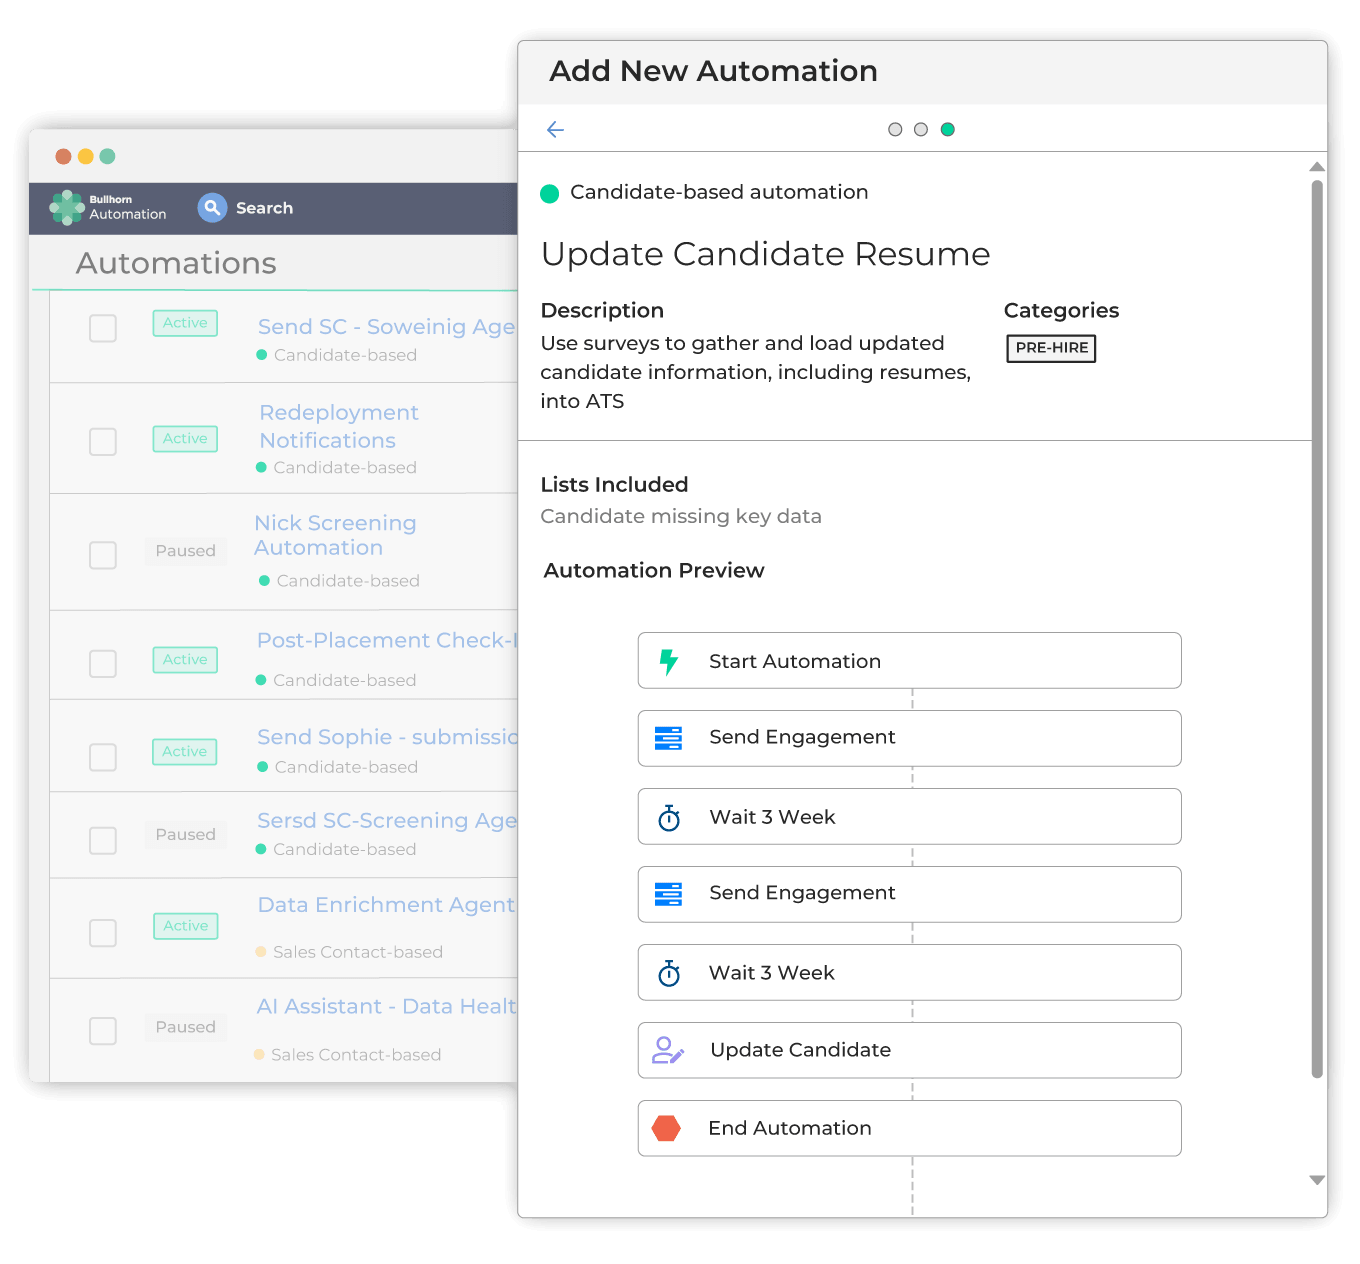The width and height of the screenshot is (1360, 1264).
Task: Click scrollbar up arrow in automation panel
Action: point(1318,167)
